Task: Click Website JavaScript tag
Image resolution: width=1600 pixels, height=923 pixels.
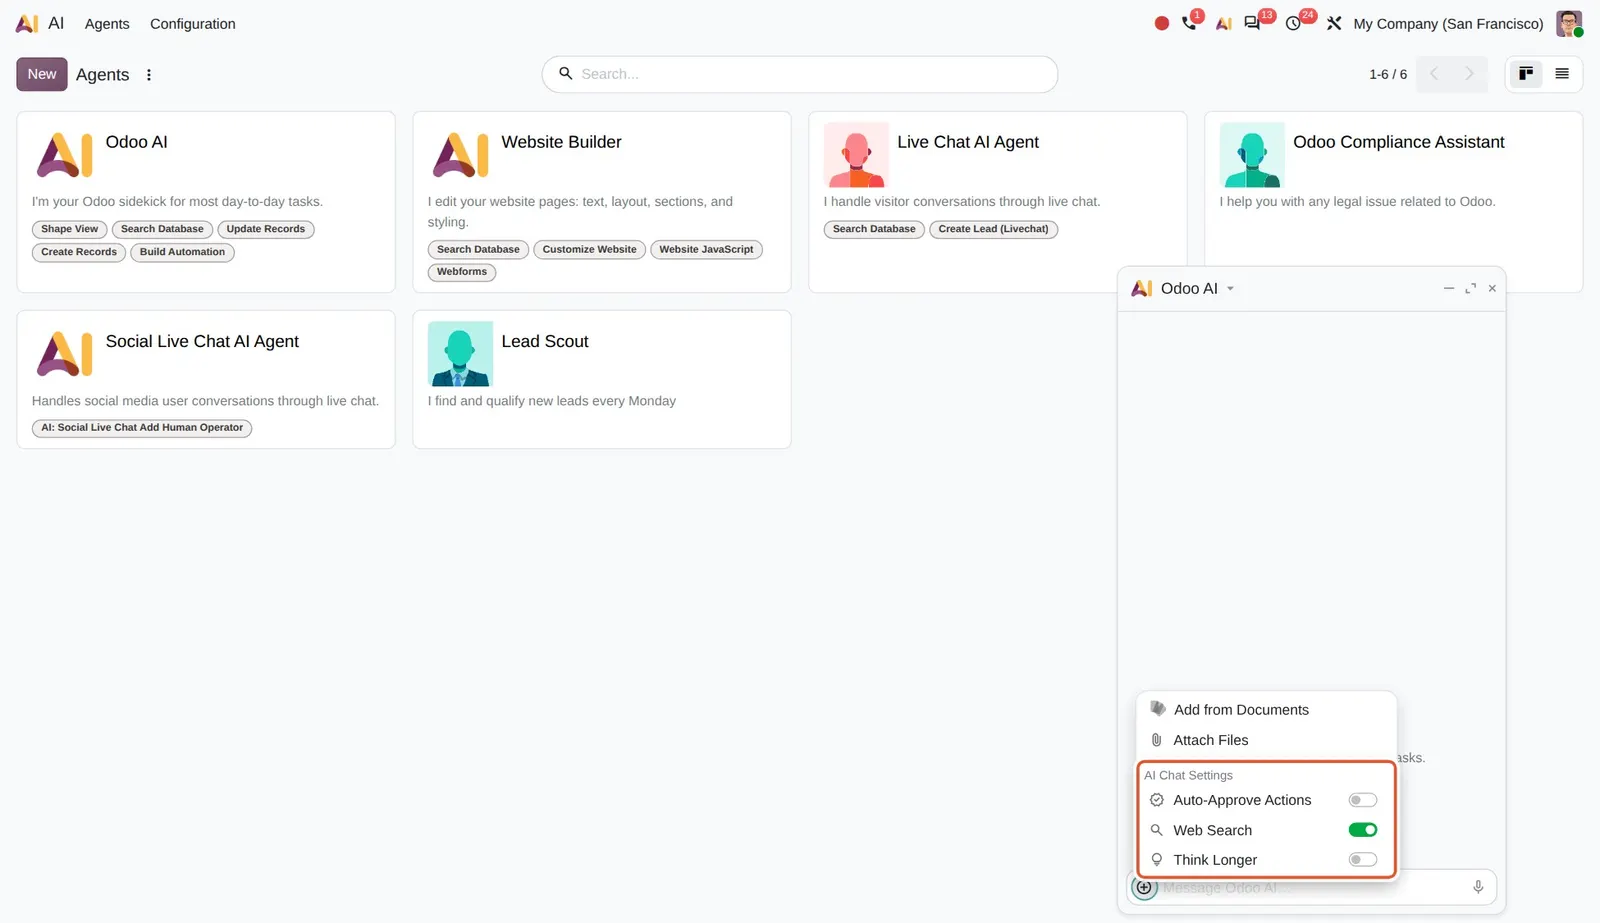Action: [x=706, y=249]
